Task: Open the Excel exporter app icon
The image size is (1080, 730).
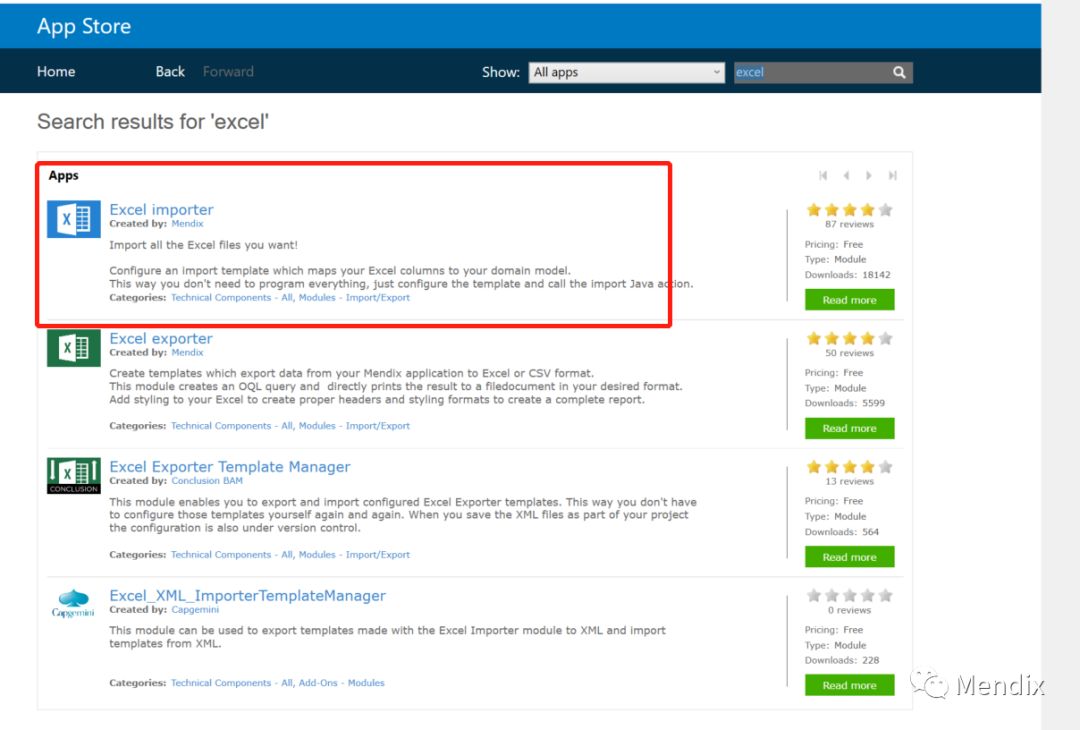Action: pyautogui.click(x=74, y=348)
